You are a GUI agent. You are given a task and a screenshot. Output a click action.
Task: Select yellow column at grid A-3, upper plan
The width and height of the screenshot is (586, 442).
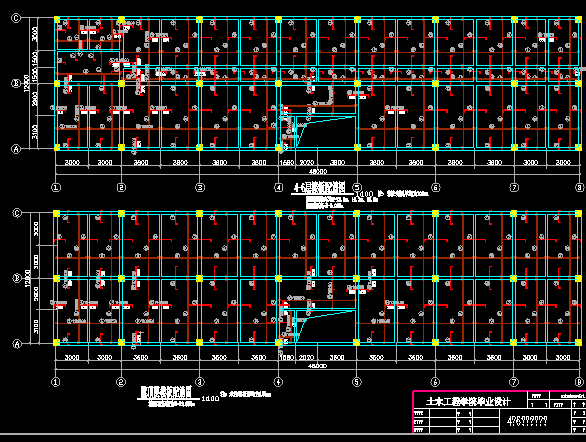(200, 148)
